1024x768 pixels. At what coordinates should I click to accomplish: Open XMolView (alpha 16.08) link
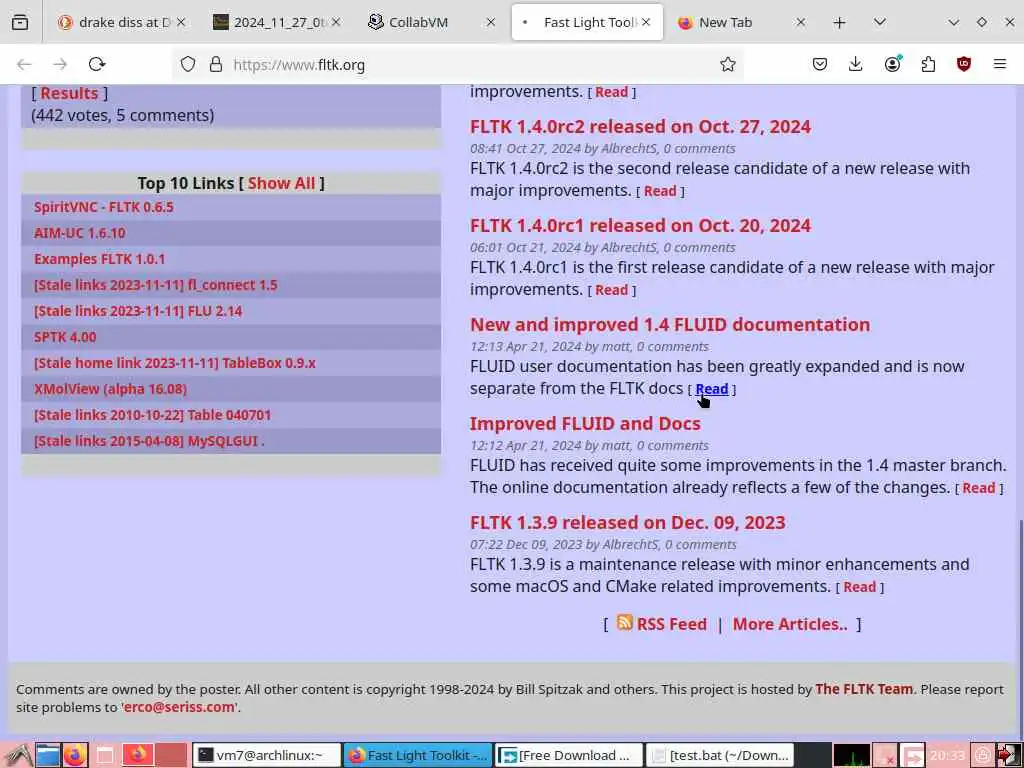click(110, 389)
